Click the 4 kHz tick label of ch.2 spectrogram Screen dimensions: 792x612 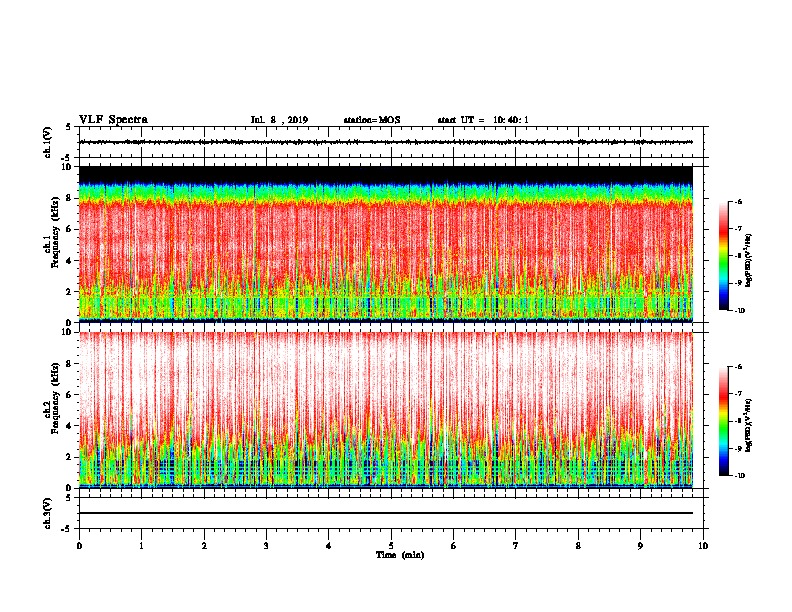[68, 426]
